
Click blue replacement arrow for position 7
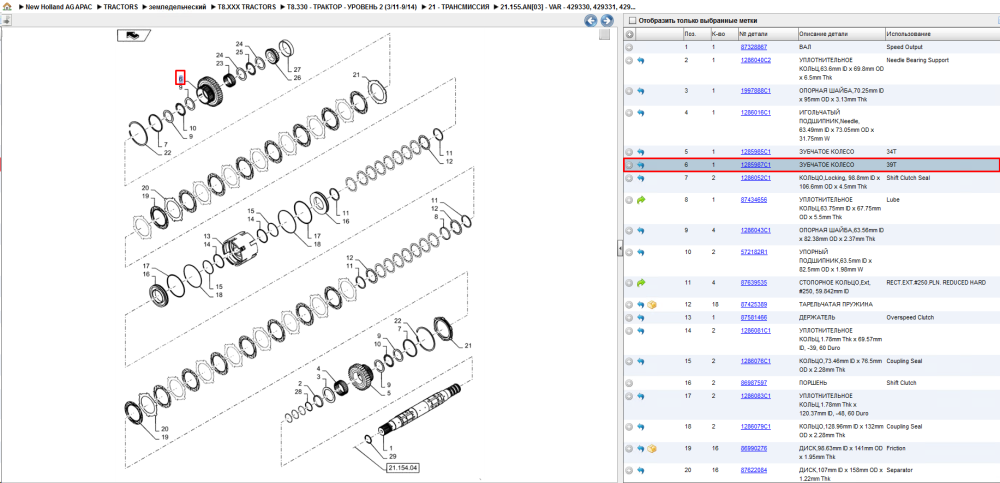tap(640, 177)
